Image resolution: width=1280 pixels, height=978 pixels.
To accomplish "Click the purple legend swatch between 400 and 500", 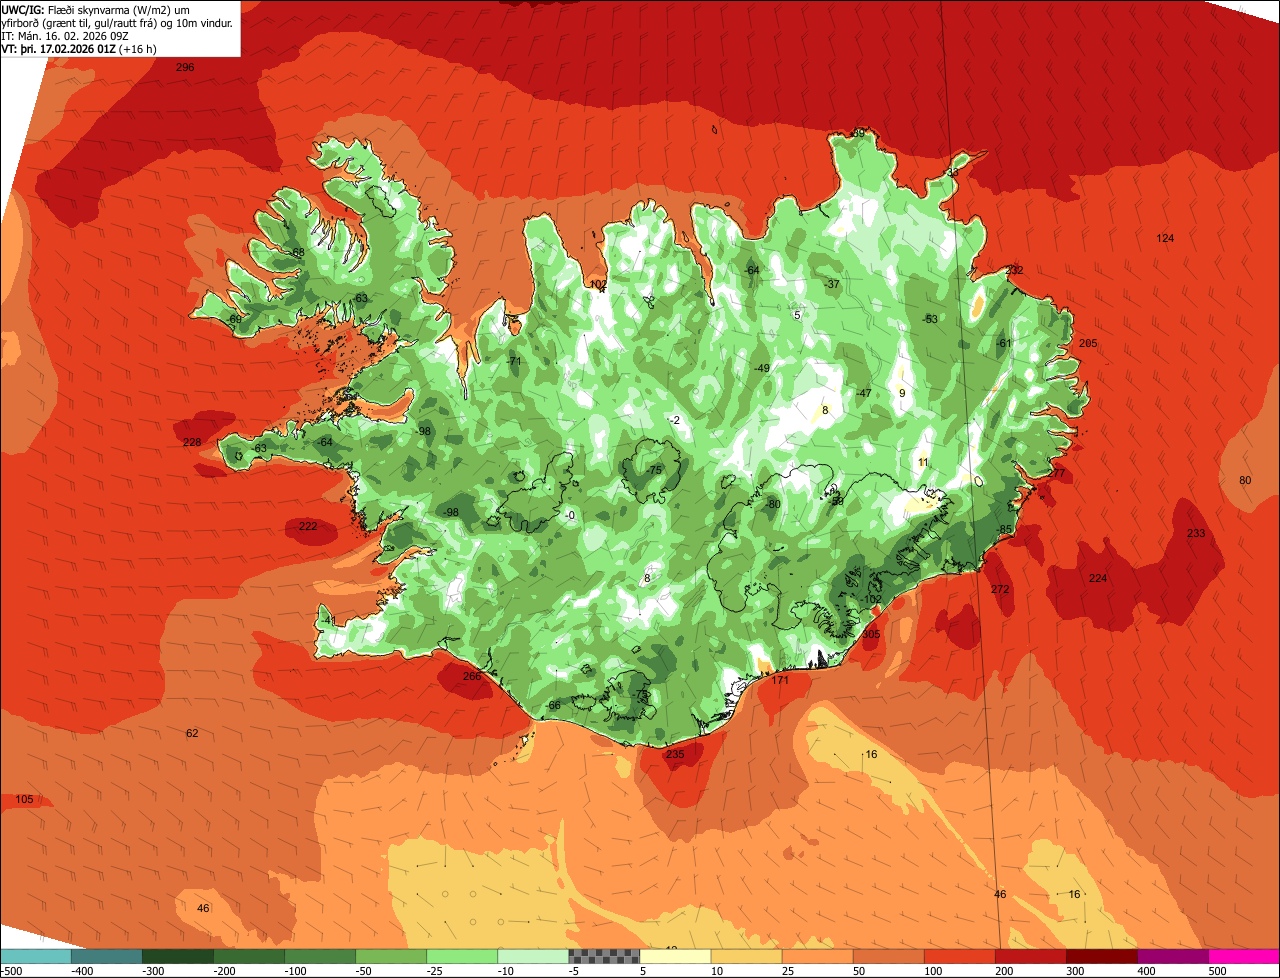I will (x=1172, y=956).
